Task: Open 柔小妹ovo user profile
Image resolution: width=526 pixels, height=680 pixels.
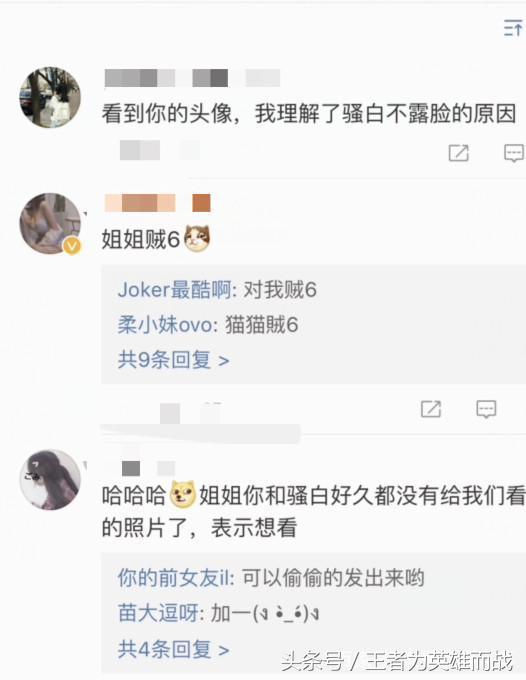Action: click(165, 324)
